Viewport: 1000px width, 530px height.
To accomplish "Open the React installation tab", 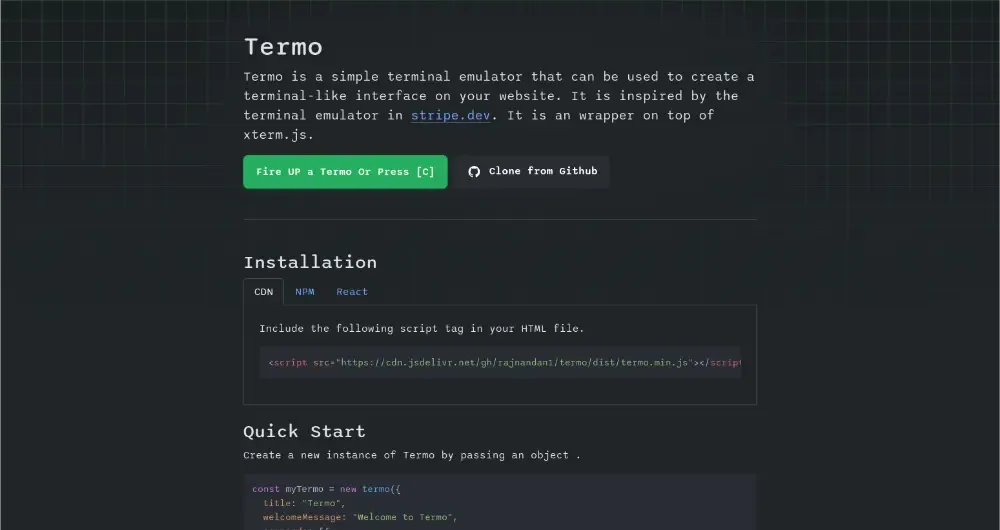I will pyautogui.click(x=352, y=292).
